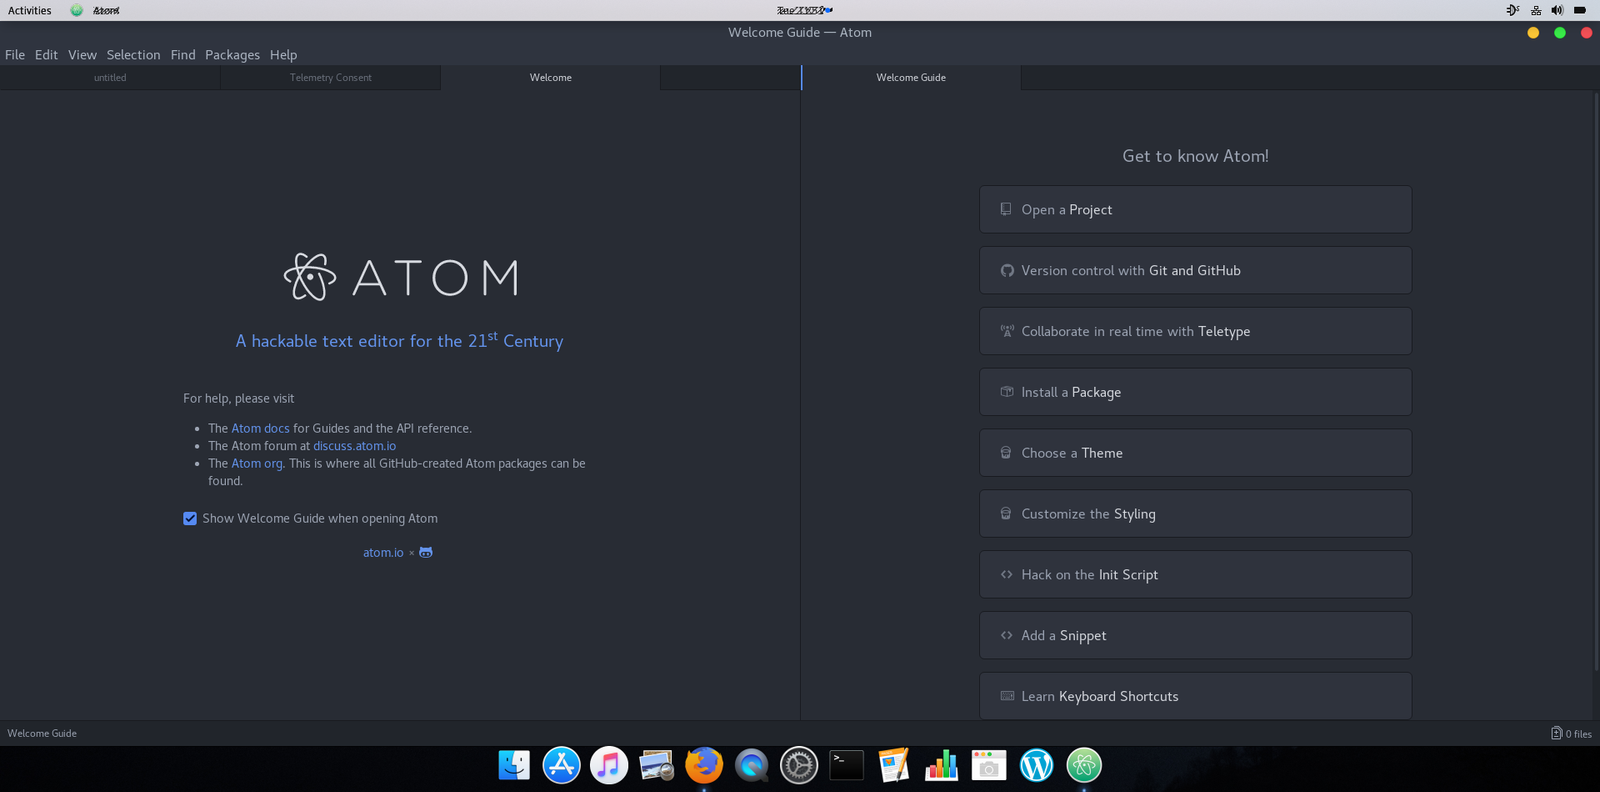This screenshot has height=792, width=1600.
Task: Expand the Open a Project section
Action: pos(1195,209)
